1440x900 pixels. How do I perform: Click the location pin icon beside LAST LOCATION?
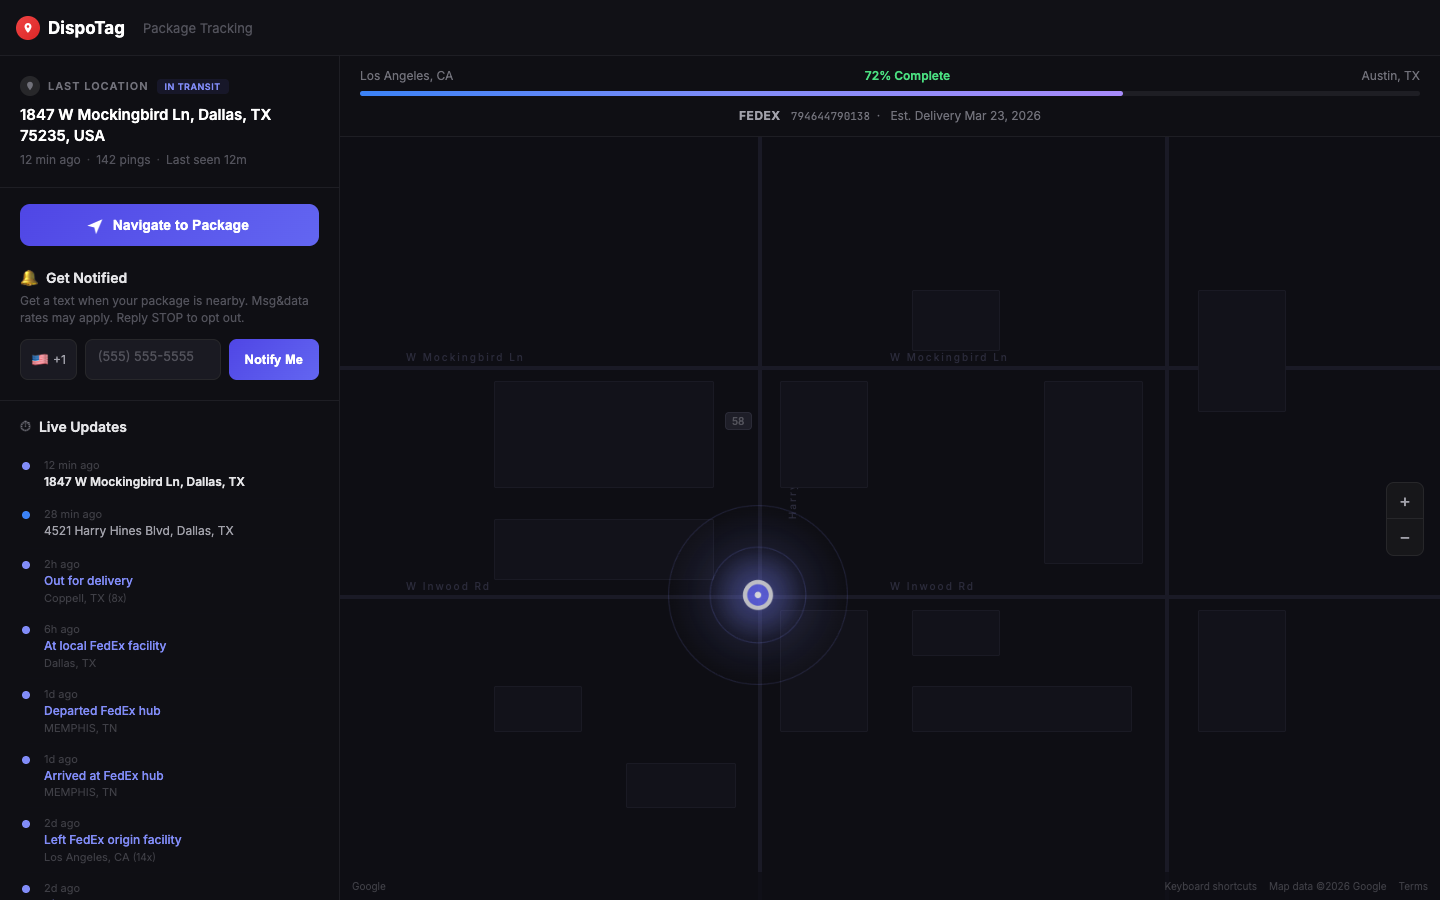[x=28, y=86]
